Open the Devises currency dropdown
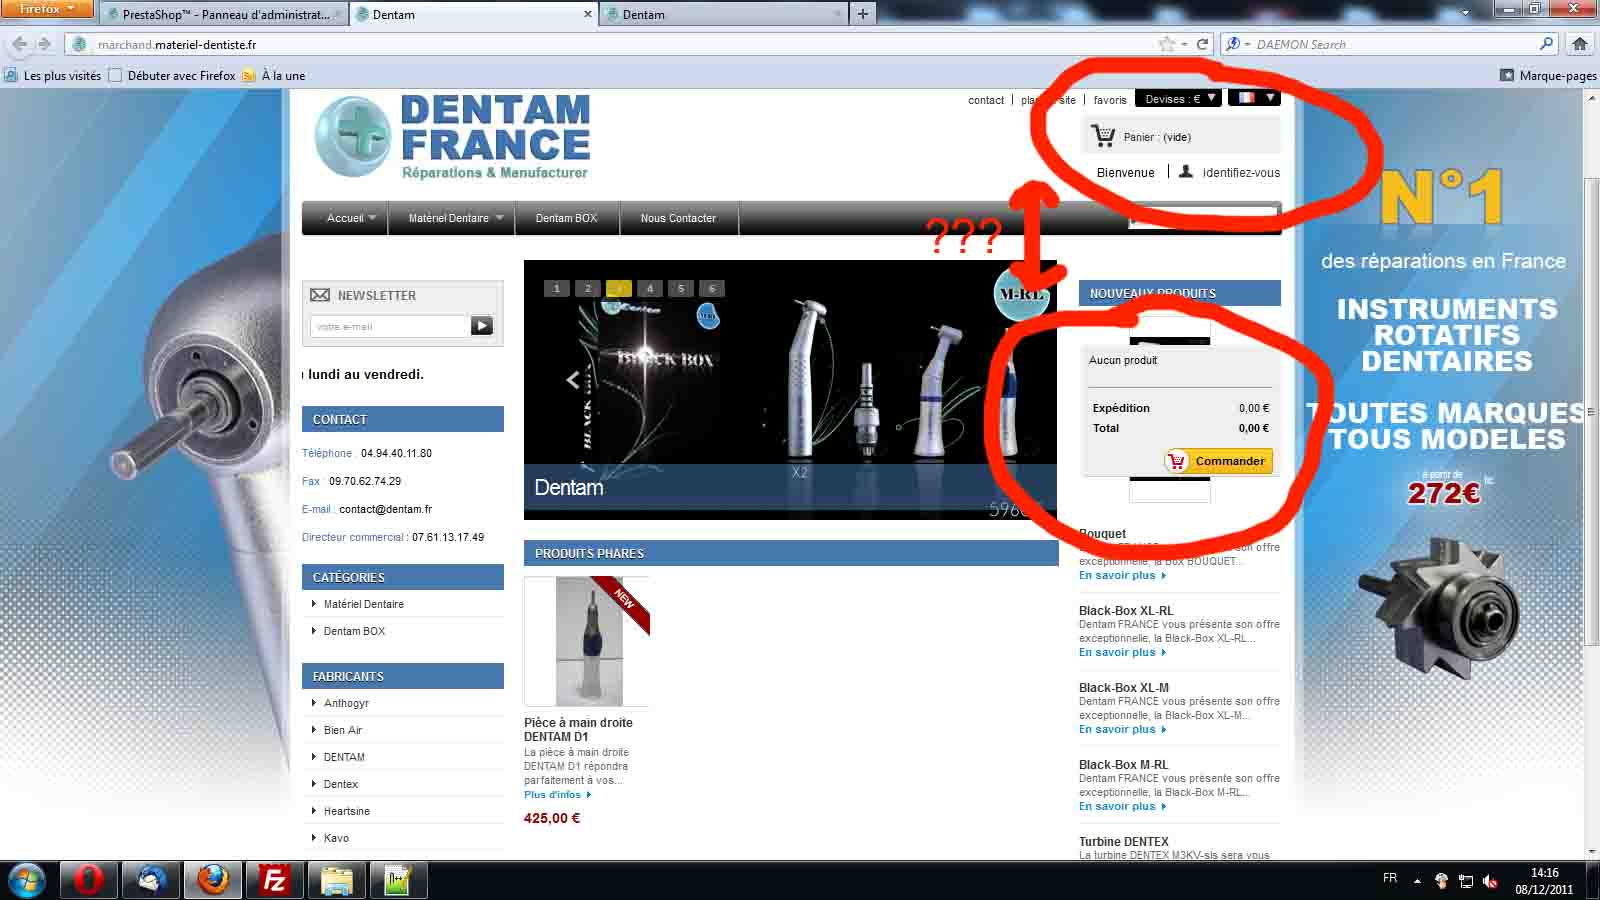 click(x=1178, y=98)
